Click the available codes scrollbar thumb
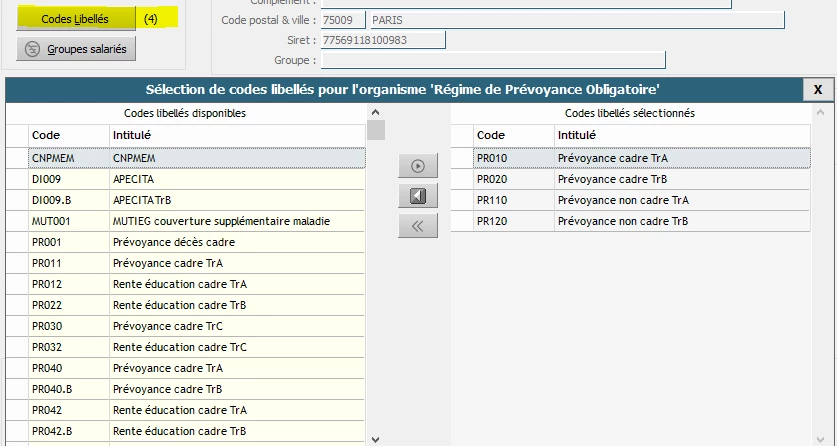Image resolution: width=837 pixels, height=446 pixels. pyautogui.click(x=376, y=130)
